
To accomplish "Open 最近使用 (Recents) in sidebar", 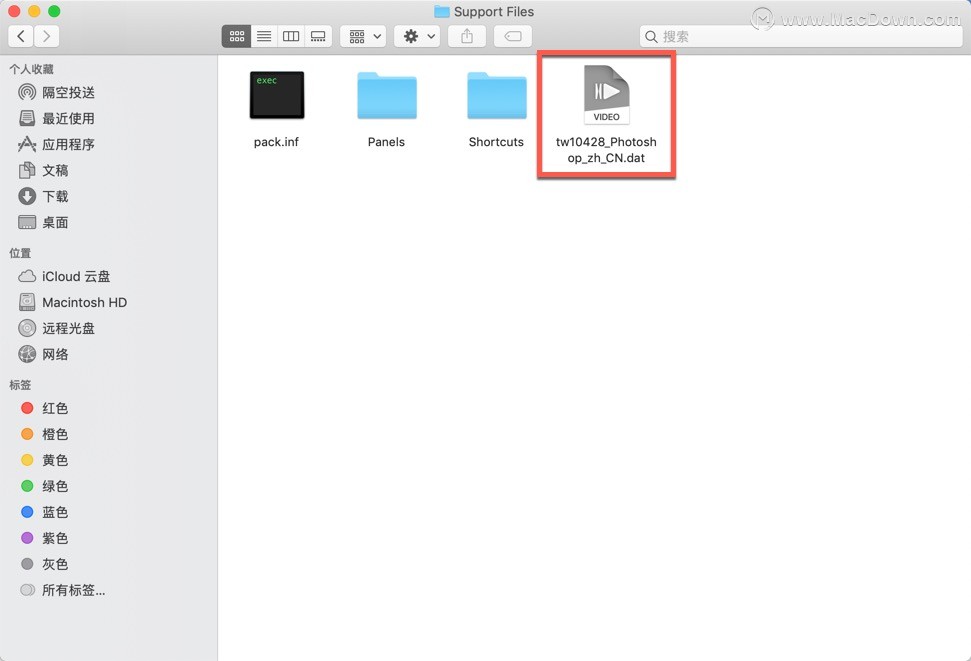I will pos(68,118).
